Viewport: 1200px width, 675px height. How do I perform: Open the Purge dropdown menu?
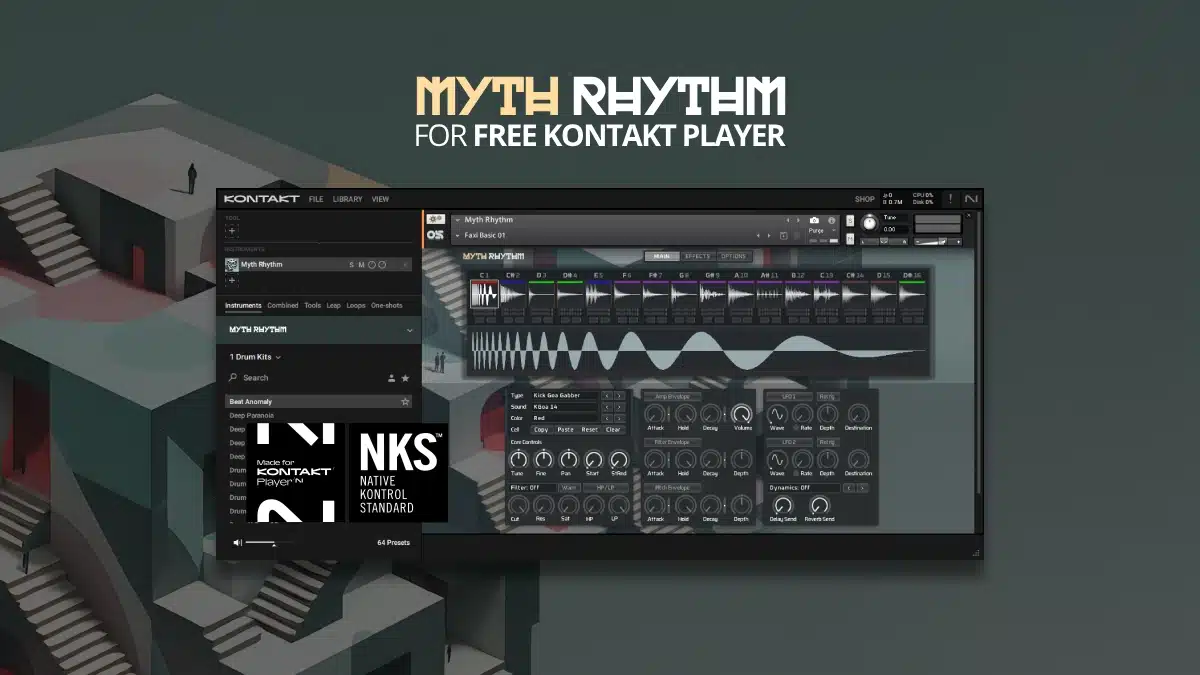click(x=821, y=232)
